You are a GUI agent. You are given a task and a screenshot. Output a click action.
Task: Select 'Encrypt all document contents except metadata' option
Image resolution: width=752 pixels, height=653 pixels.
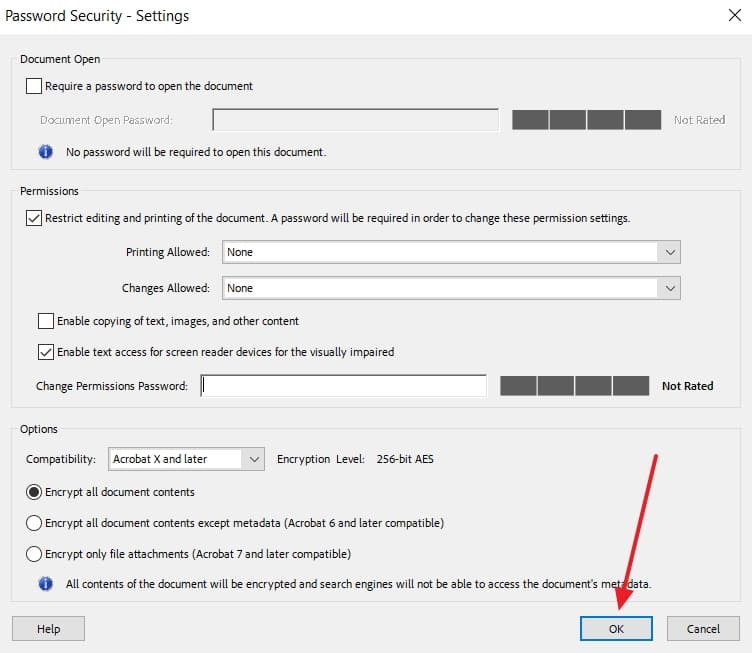(34, 523)
